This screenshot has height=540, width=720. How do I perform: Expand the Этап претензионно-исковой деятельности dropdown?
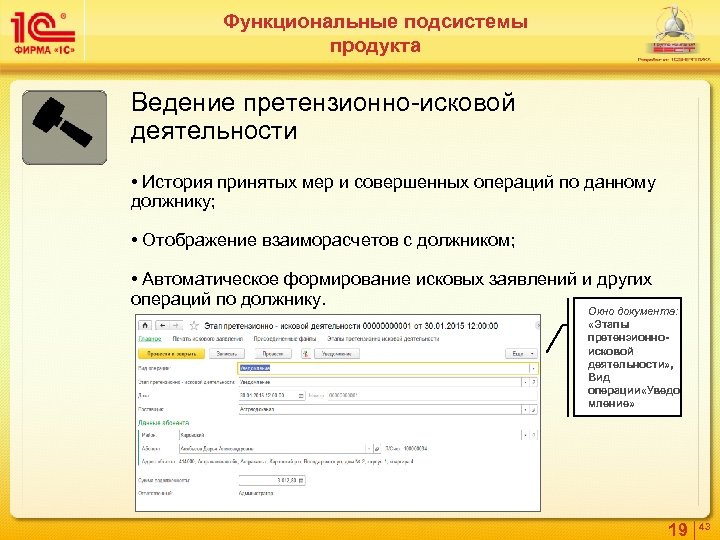tap(525, 382)
